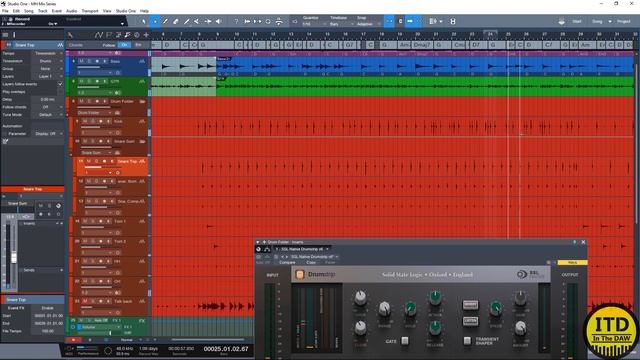Click the SSL logo in Drumstrip
Screen dimensions: 640x360
click(530, 274)
